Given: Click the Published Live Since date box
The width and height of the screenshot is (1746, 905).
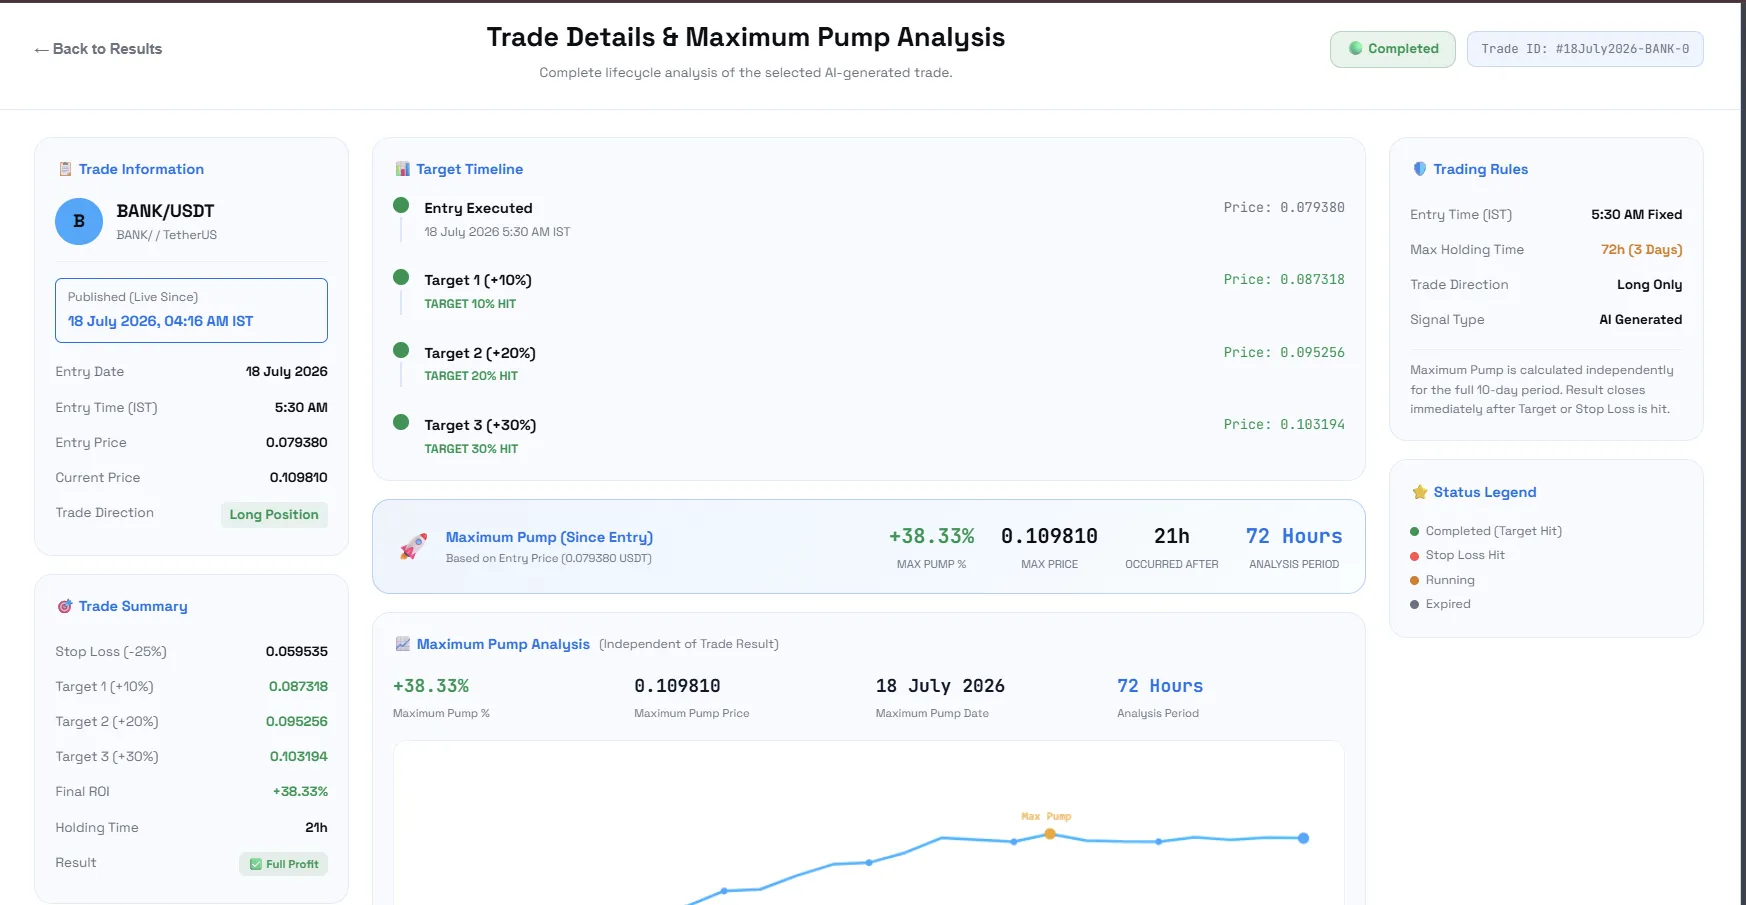Looking at the screenshot, I should click(191, 310).
